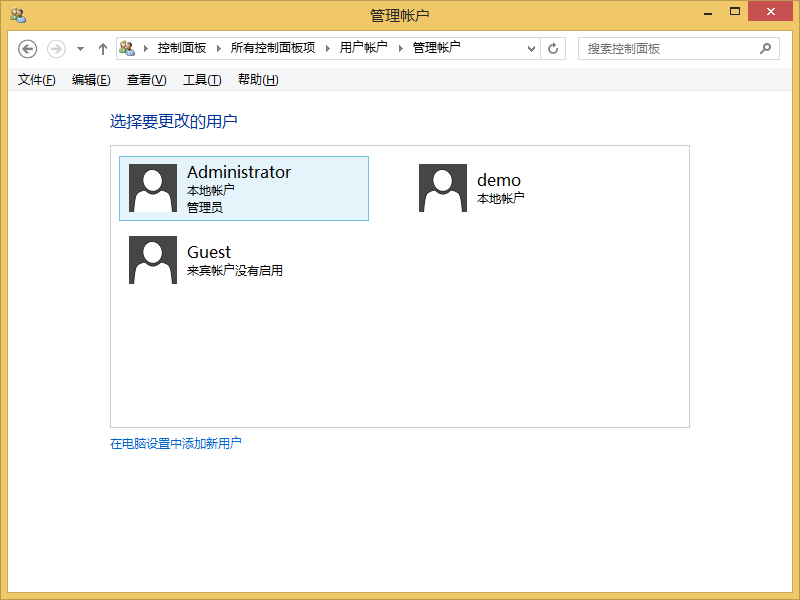Open the 文件 menu
The height and width of the screenshot is (600, 800).
[x=35, y=79]
